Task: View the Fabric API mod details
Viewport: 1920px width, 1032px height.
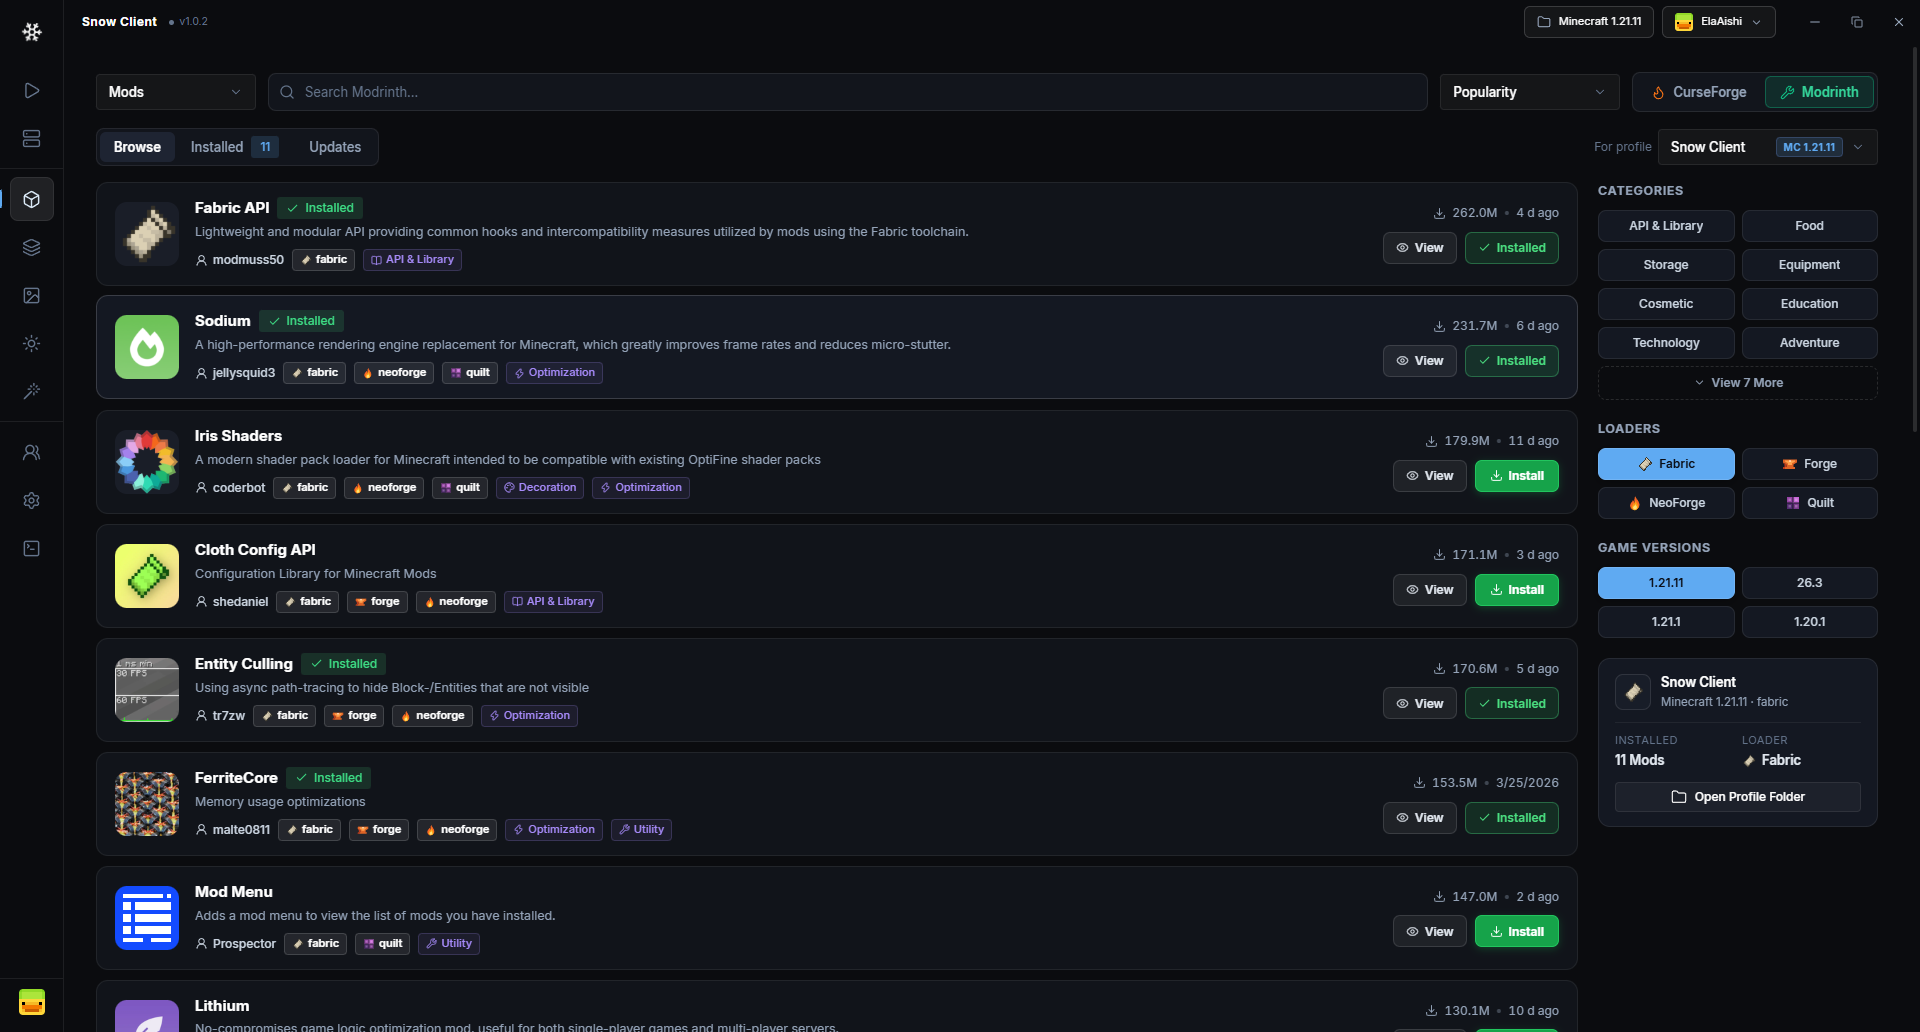Action: [1420, 248]
